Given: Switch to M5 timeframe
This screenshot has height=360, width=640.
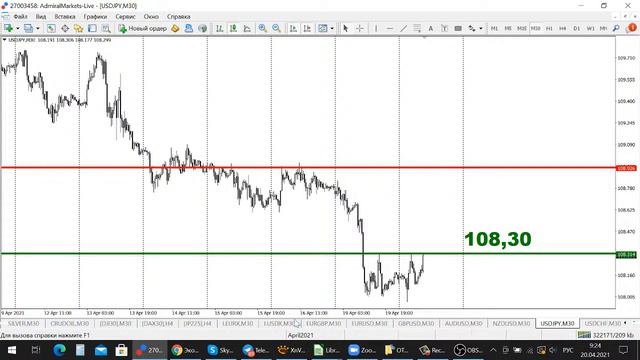Looking at the screenshot, I should pyautogui.click(x=508, y=28).
